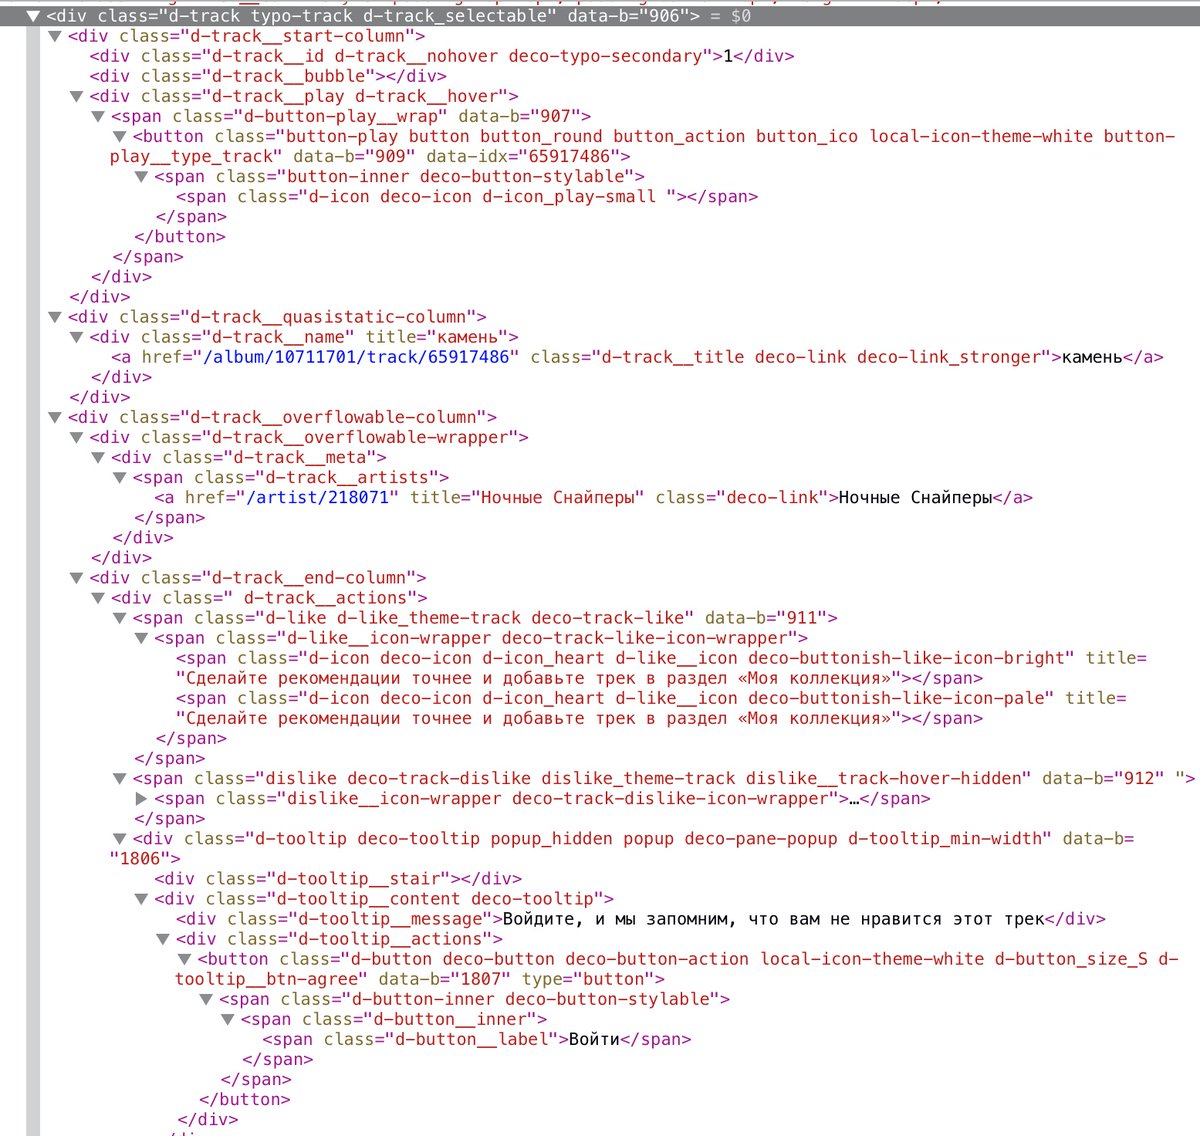Collapse the d-button__inner span
This screenshot has width=1200, height=1136.
(x=229, y=1019)
